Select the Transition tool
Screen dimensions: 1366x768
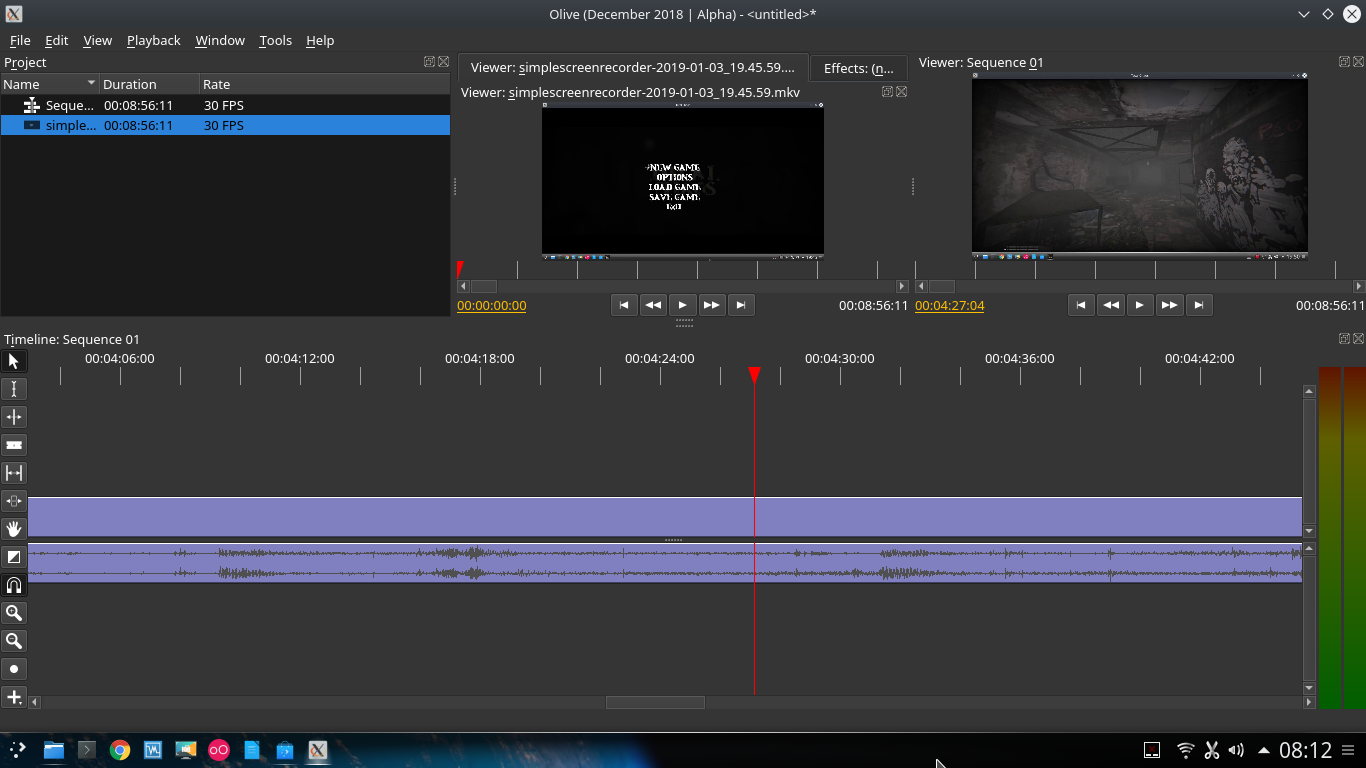coord(14,557)
